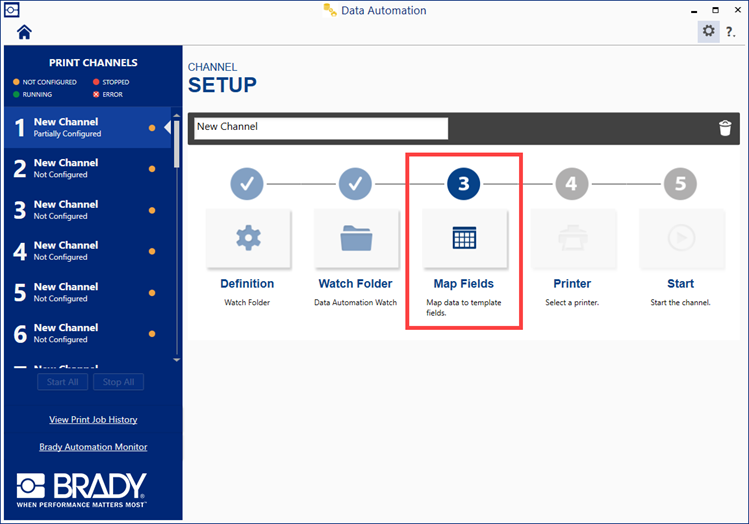Click the channel name text field
This screenshot has width=749, height=524.
(320, 128)
